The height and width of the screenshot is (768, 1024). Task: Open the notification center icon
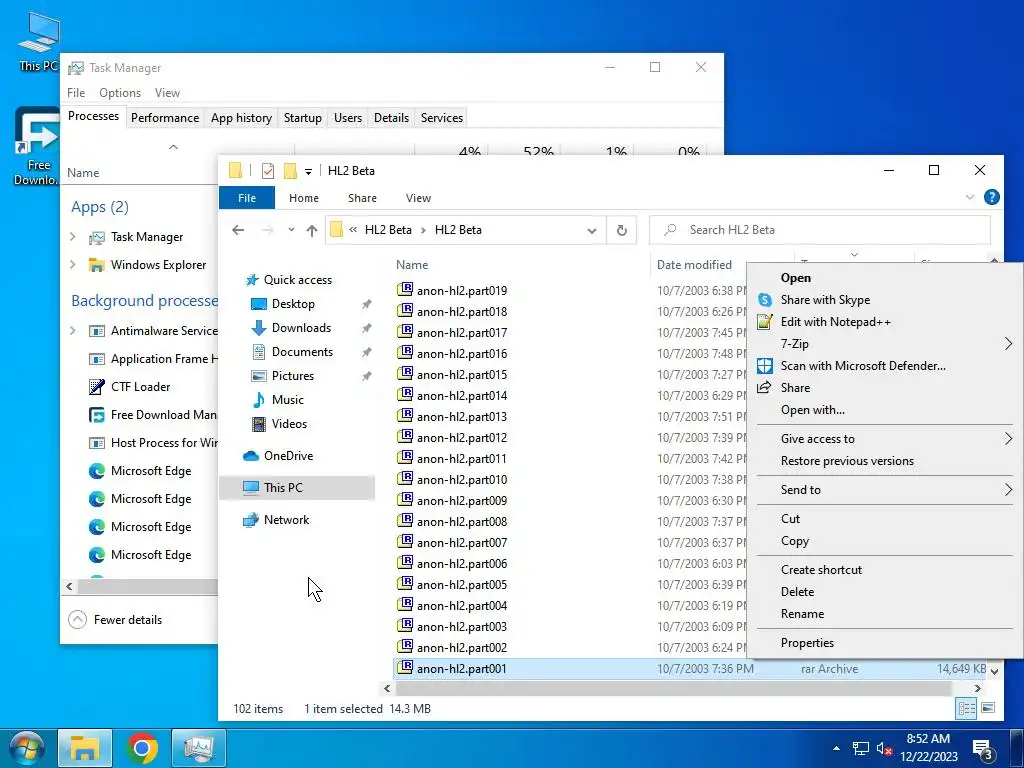pyautogui.click(x=983, y=749)
